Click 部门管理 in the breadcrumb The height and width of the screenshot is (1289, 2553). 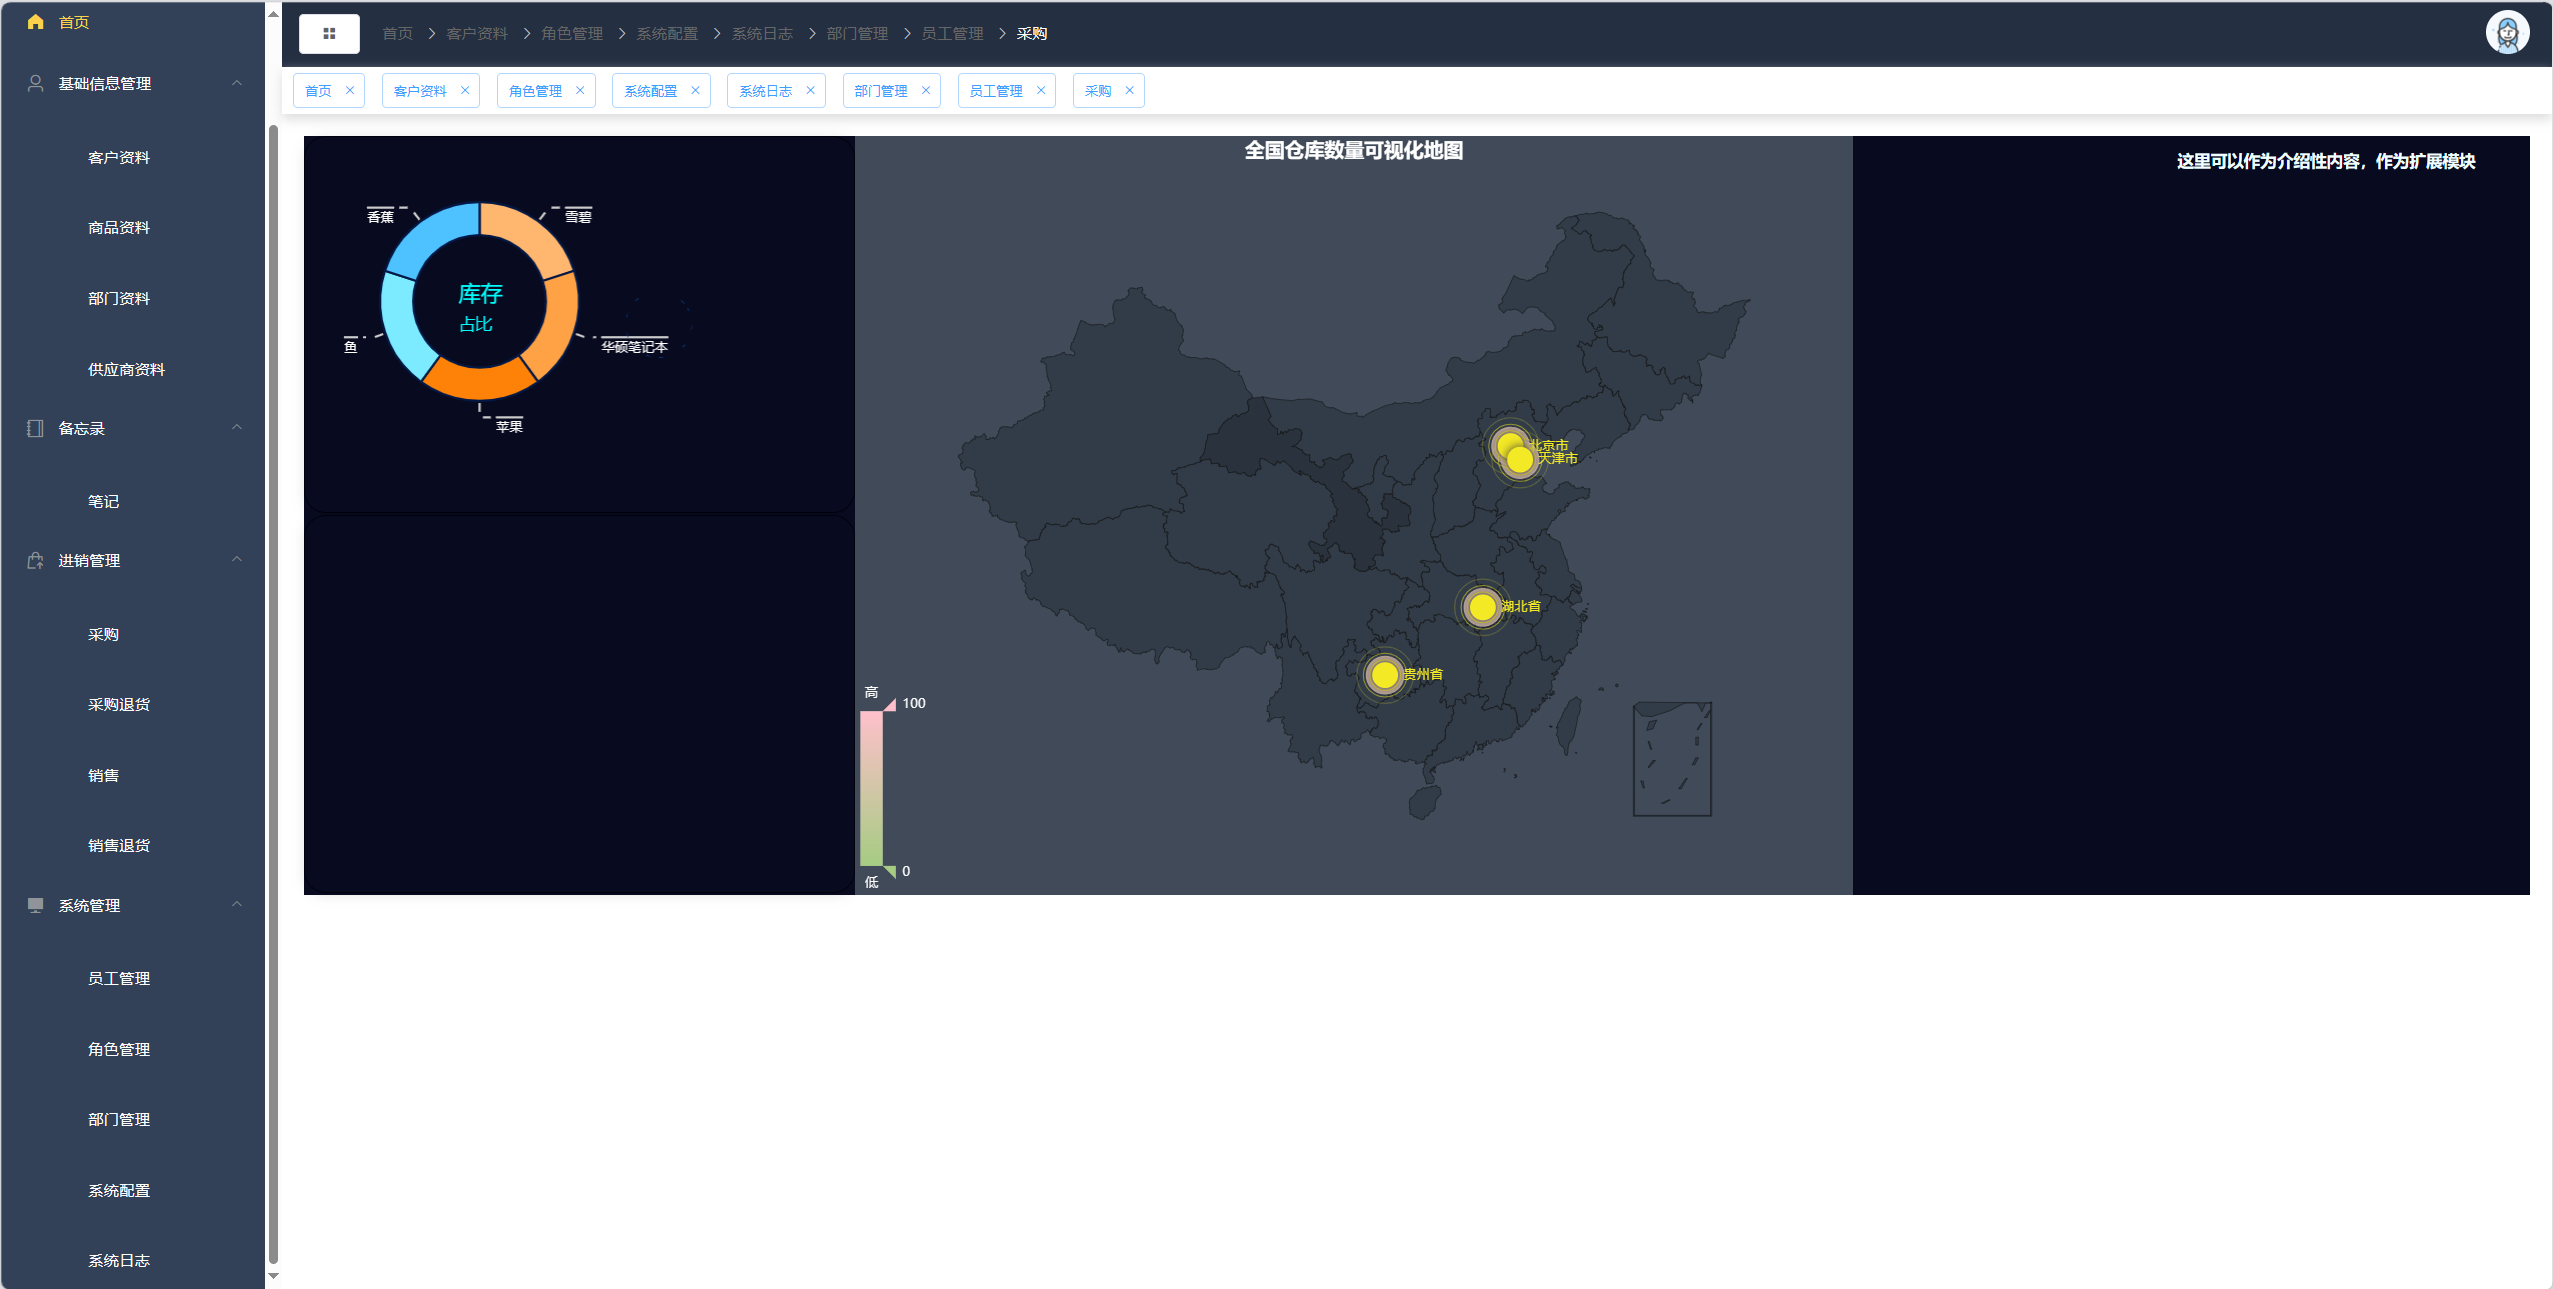coord(857,34)
